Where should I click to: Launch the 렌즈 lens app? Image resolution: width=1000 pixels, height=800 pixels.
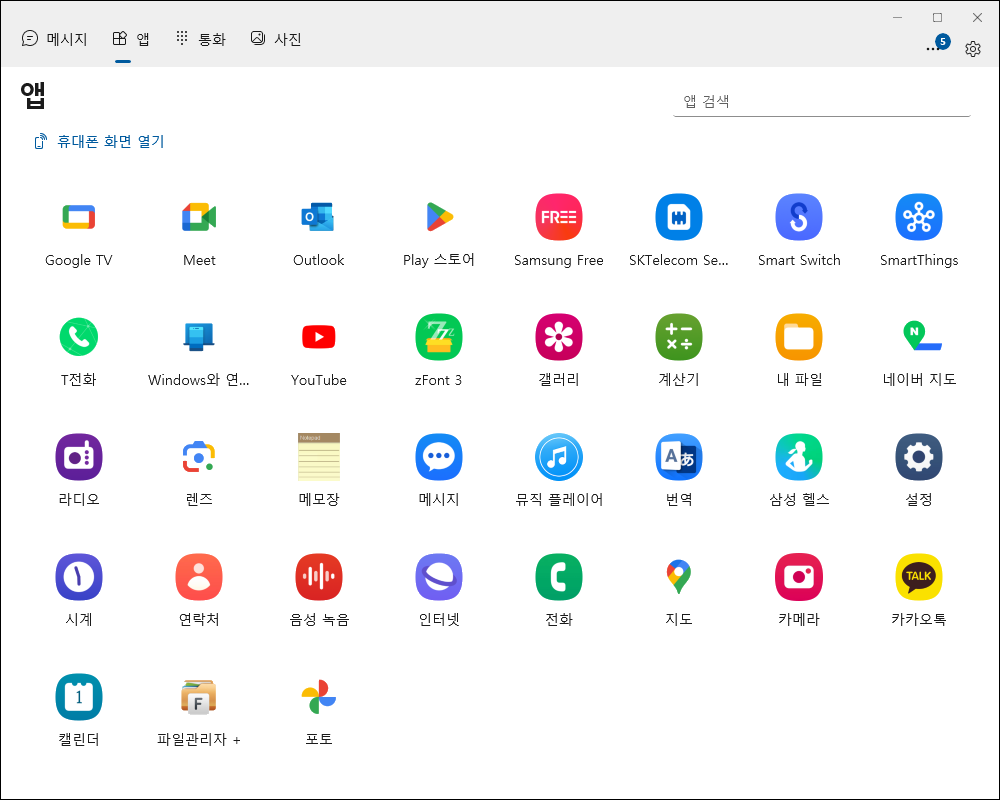coord(199,457)
